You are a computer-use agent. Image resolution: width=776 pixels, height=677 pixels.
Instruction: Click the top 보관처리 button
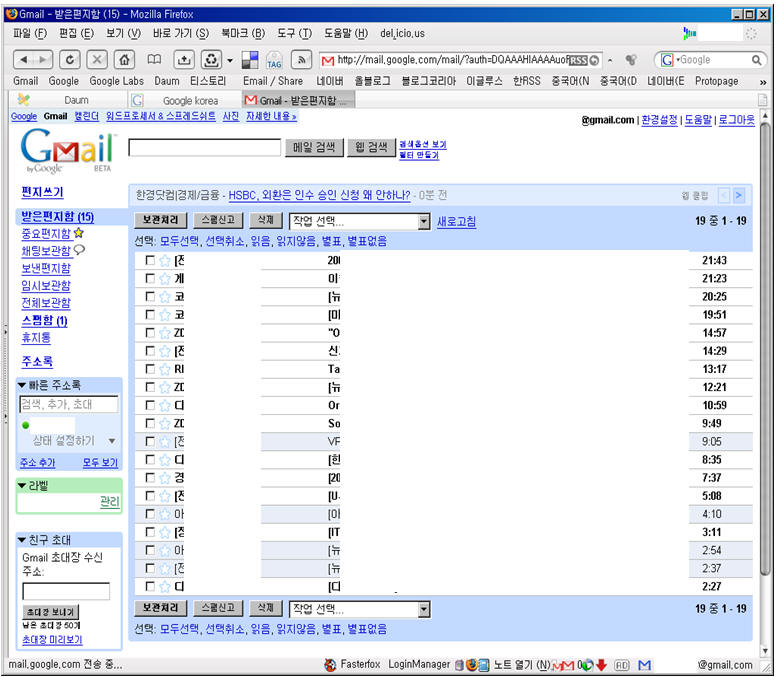click(160, 220)
